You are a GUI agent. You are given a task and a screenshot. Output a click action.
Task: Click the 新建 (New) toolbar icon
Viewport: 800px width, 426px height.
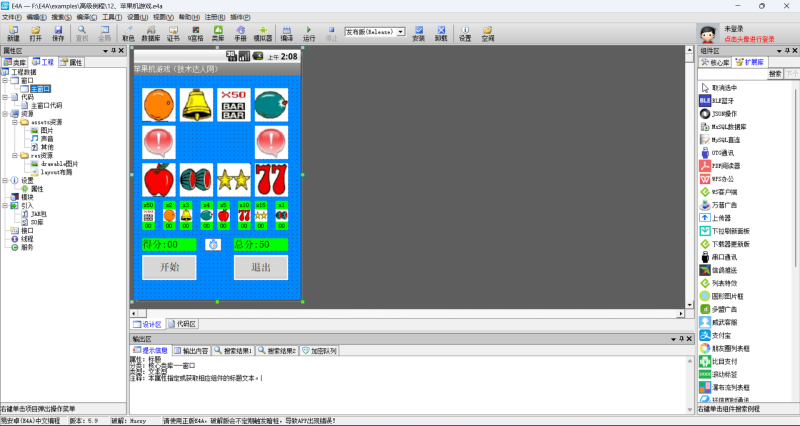13,34
